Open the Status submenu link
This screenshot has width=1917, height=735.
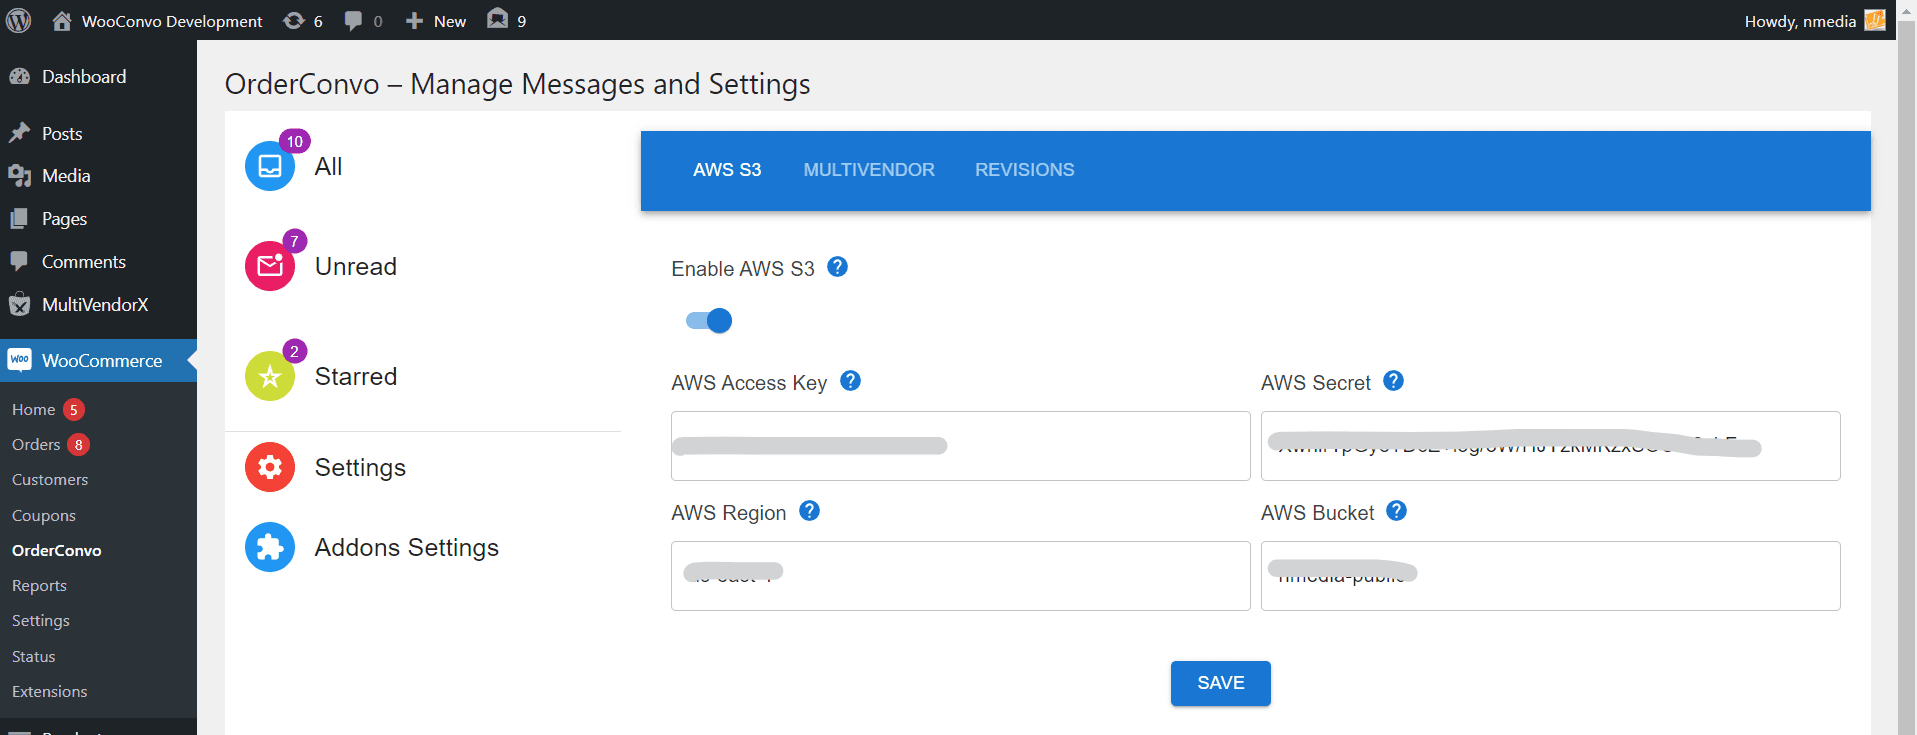point(34,657)
